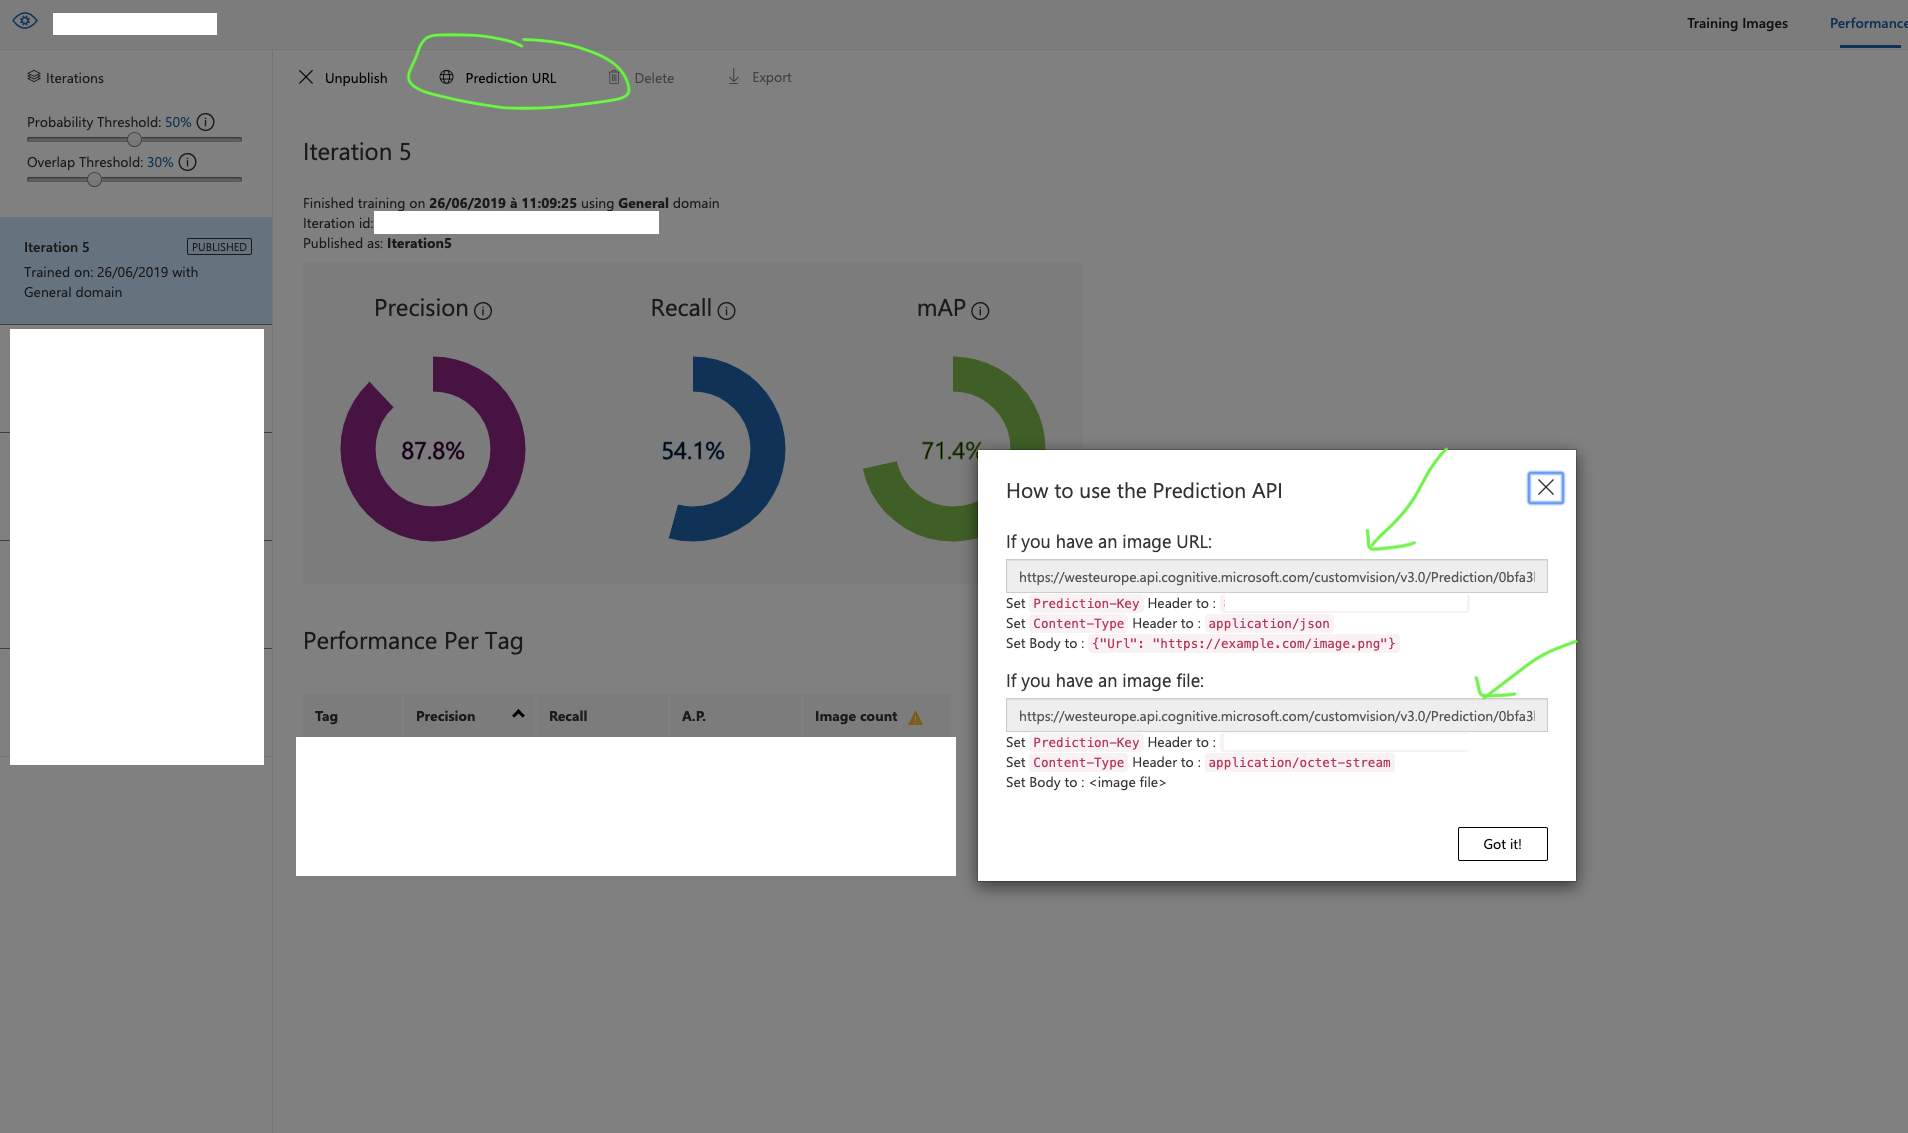
Task: Switch to the Performance tab
Action: tap(1868, 23)
